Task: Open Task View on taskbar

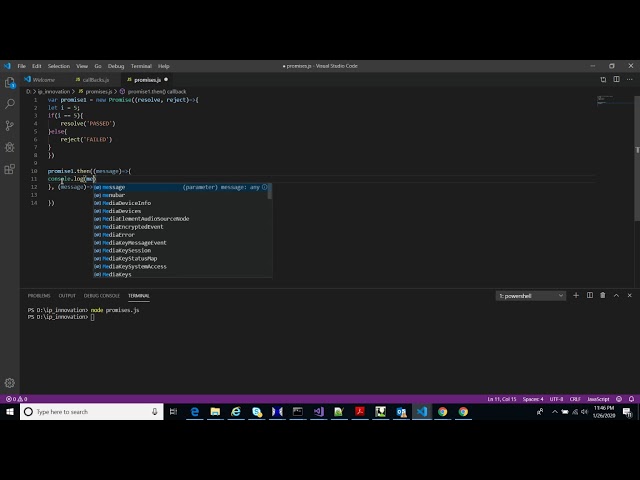Action: pos(173,411)
